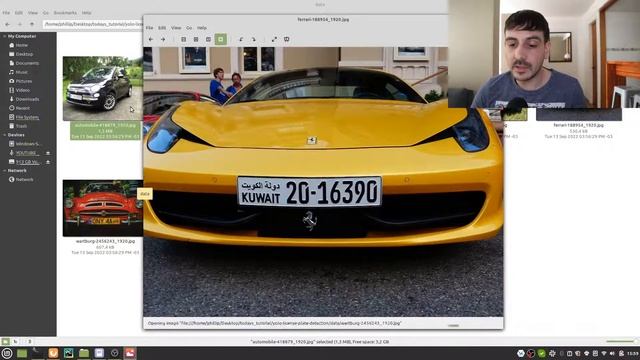This screenshot has height=360, width=640.
Task: Open the Windows device in the sidebar
Action: pyautogui.click(x=28, y=144)
